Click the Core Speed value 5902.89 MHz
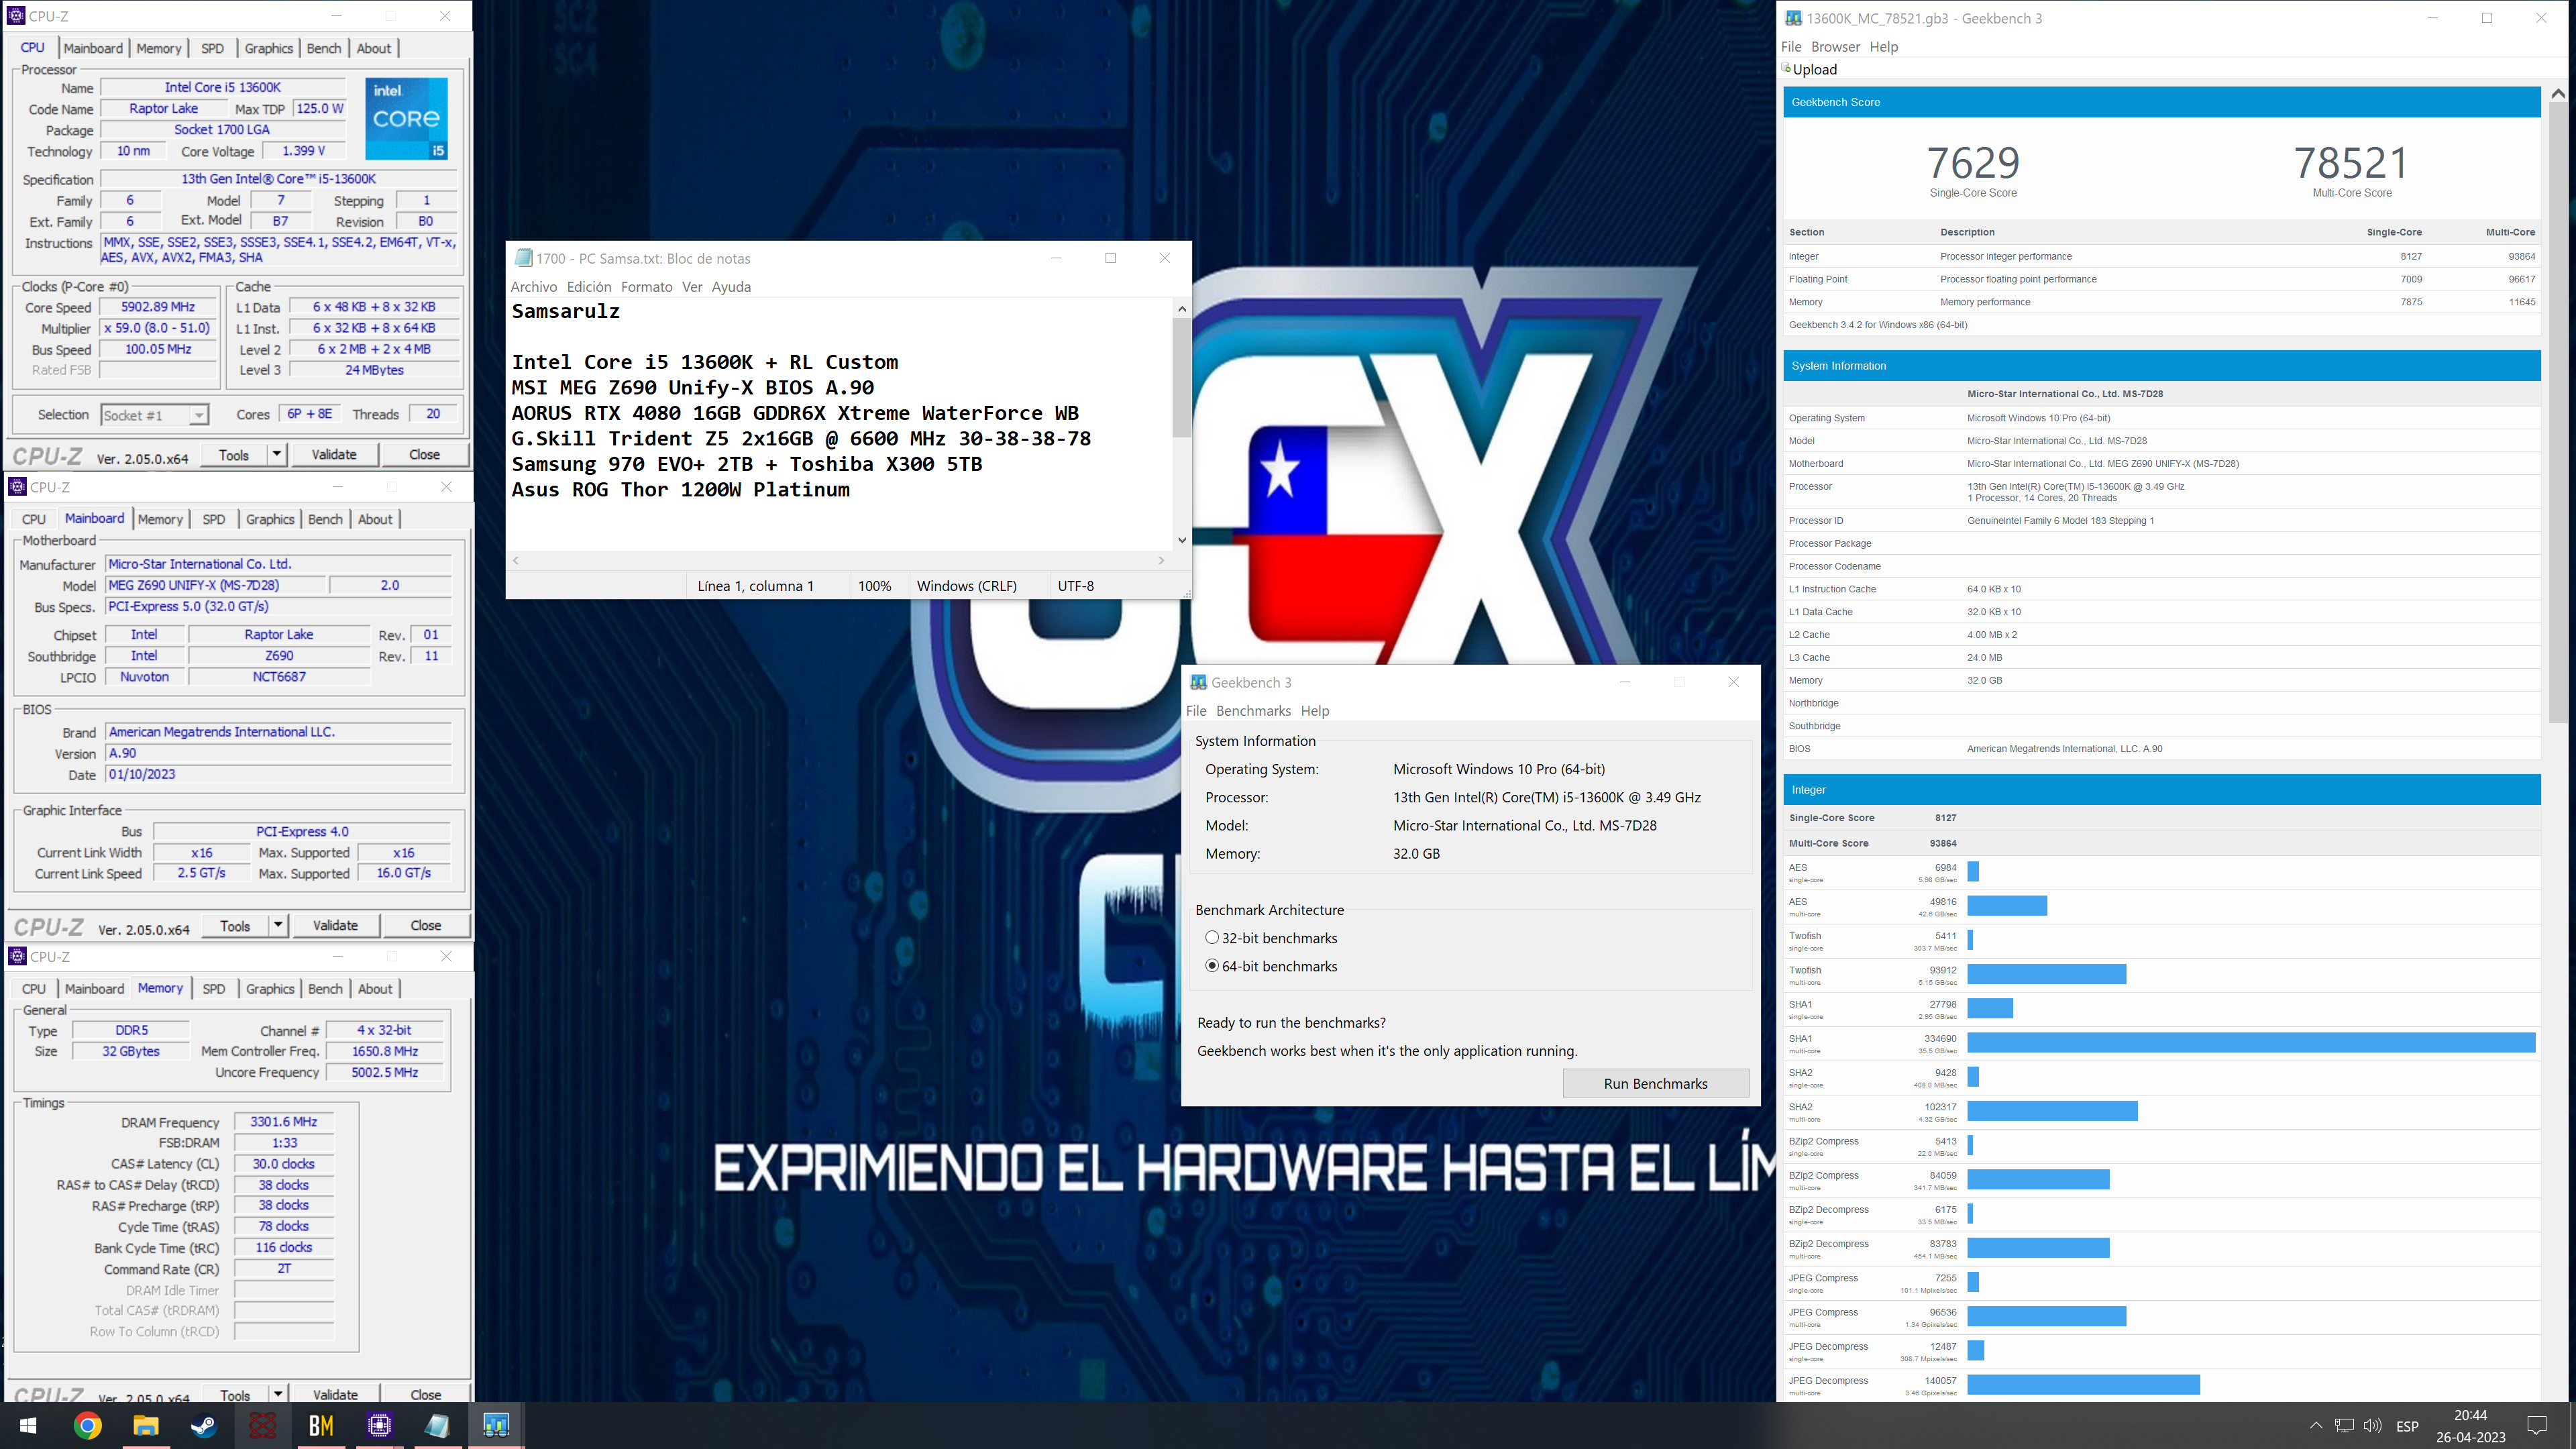 coord(158,307)
